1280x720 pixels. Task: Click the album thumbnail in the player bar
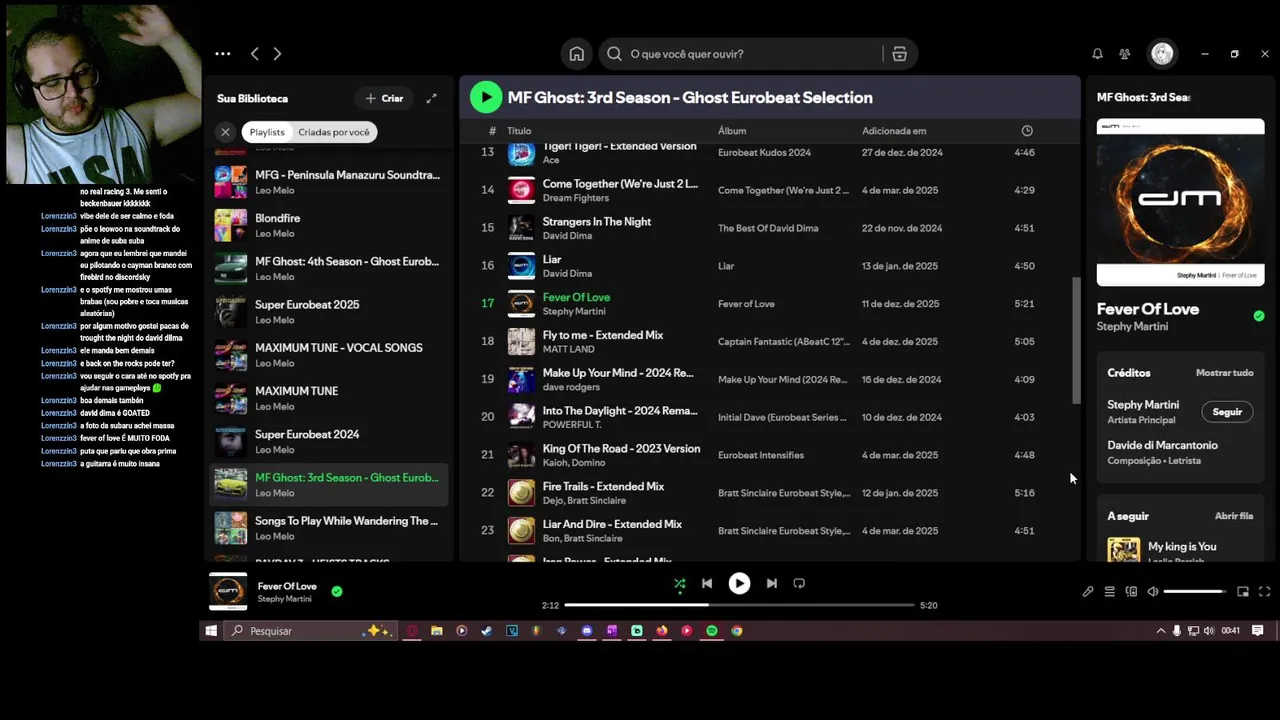pyautogui.click(x=228, y=591)
